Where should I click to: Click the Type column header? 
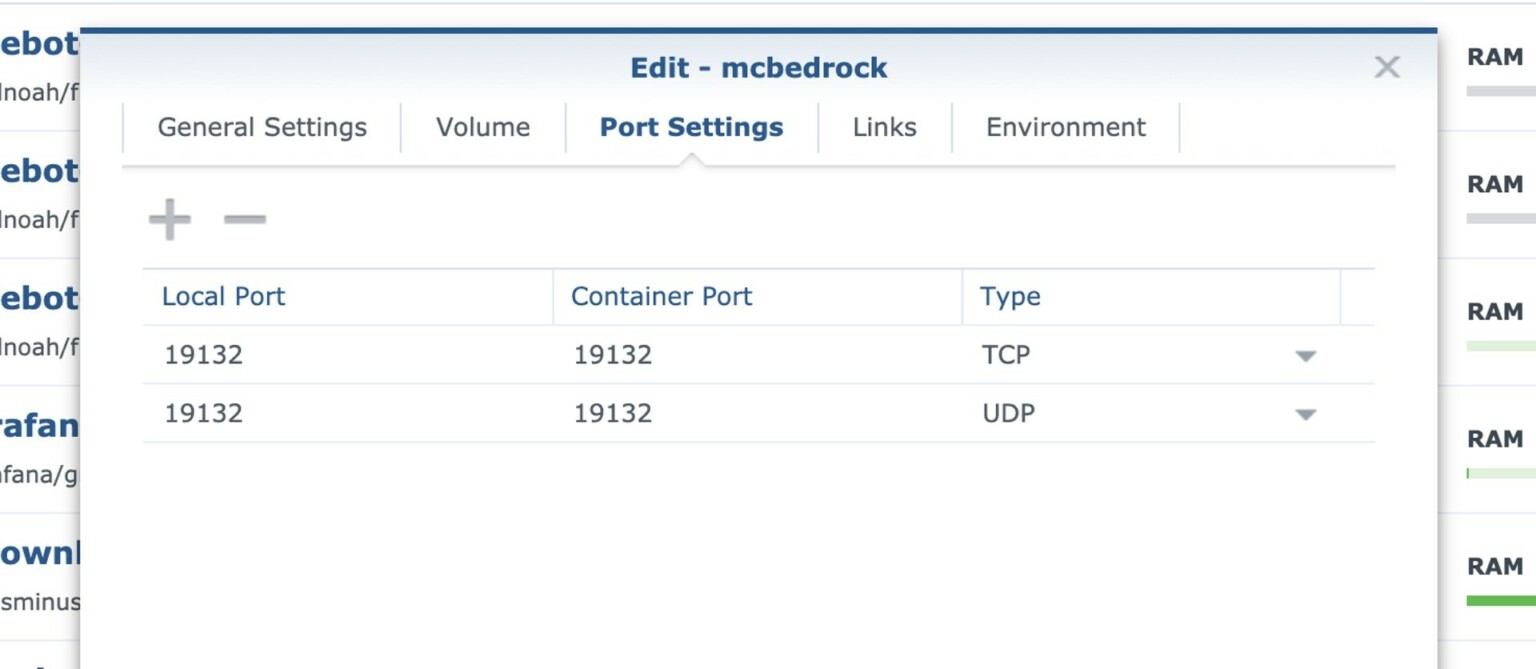[x=1010, y=296]
